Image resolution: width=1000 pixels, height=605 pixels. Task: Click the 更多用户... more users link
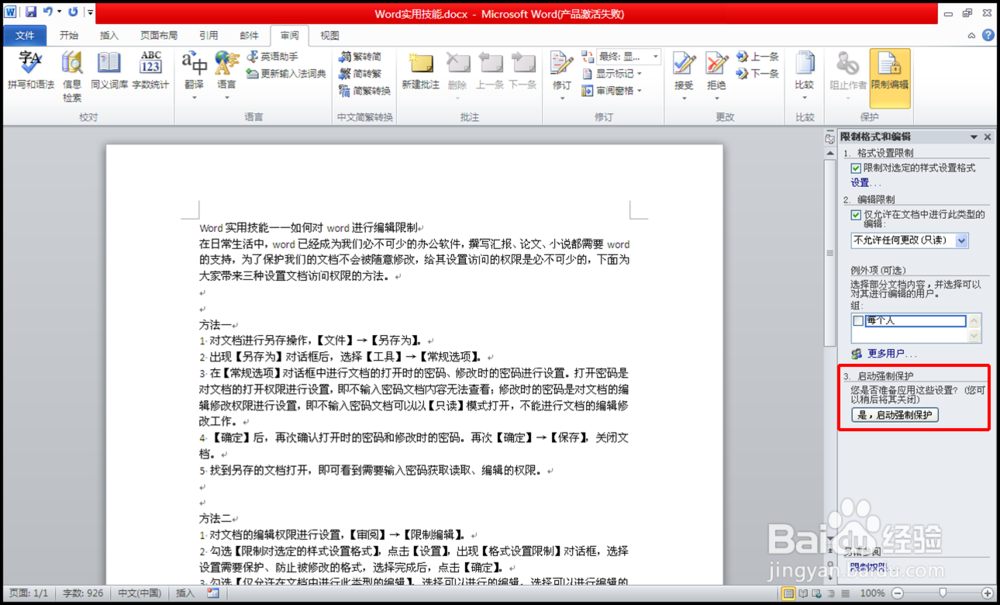(892, 353)
